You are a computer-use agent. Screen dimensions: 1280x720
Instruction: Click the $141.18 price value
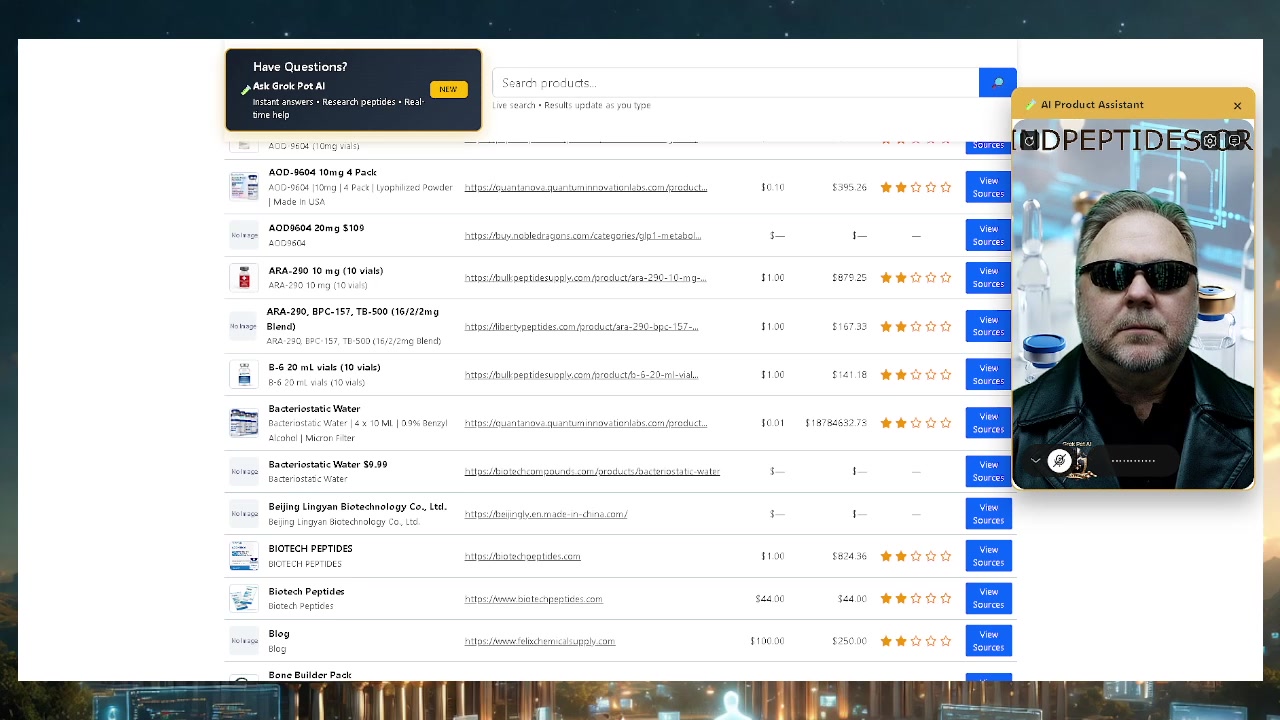[x=849, y=374]
